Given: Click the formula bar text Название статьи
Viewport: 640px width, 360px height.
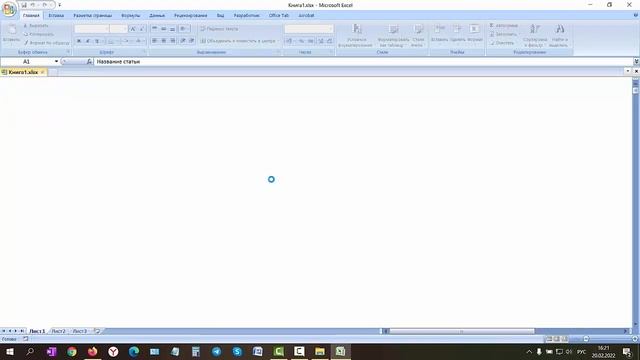Looking at the screenshot, I should point(118,62).
